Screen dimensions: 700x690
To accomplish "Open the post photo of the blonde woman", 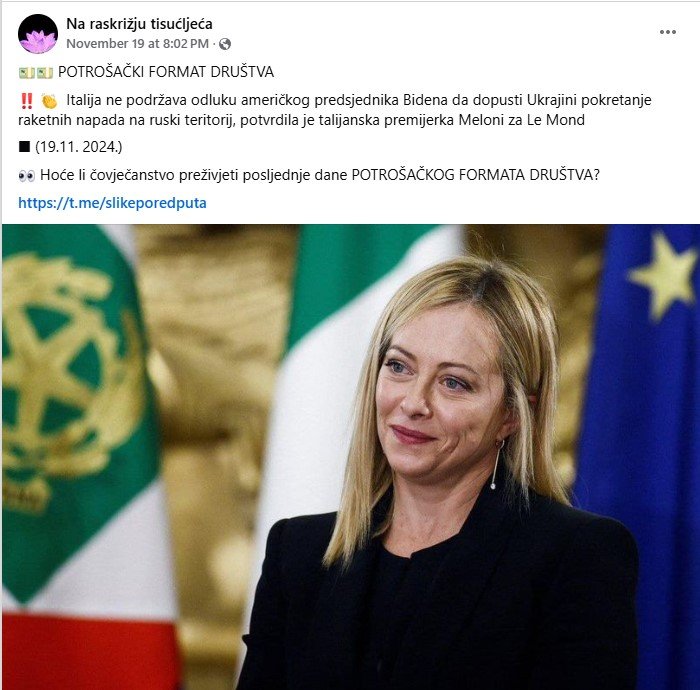I will click(350, 457).
